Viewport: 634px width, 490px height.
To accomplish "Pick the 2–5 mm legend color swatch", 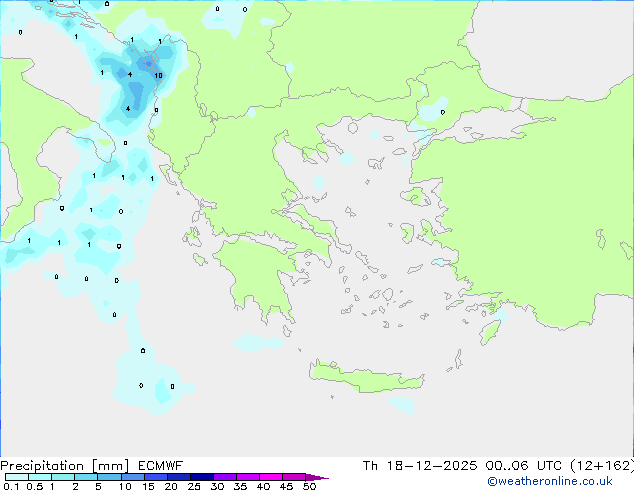I will tap(86, 477).
